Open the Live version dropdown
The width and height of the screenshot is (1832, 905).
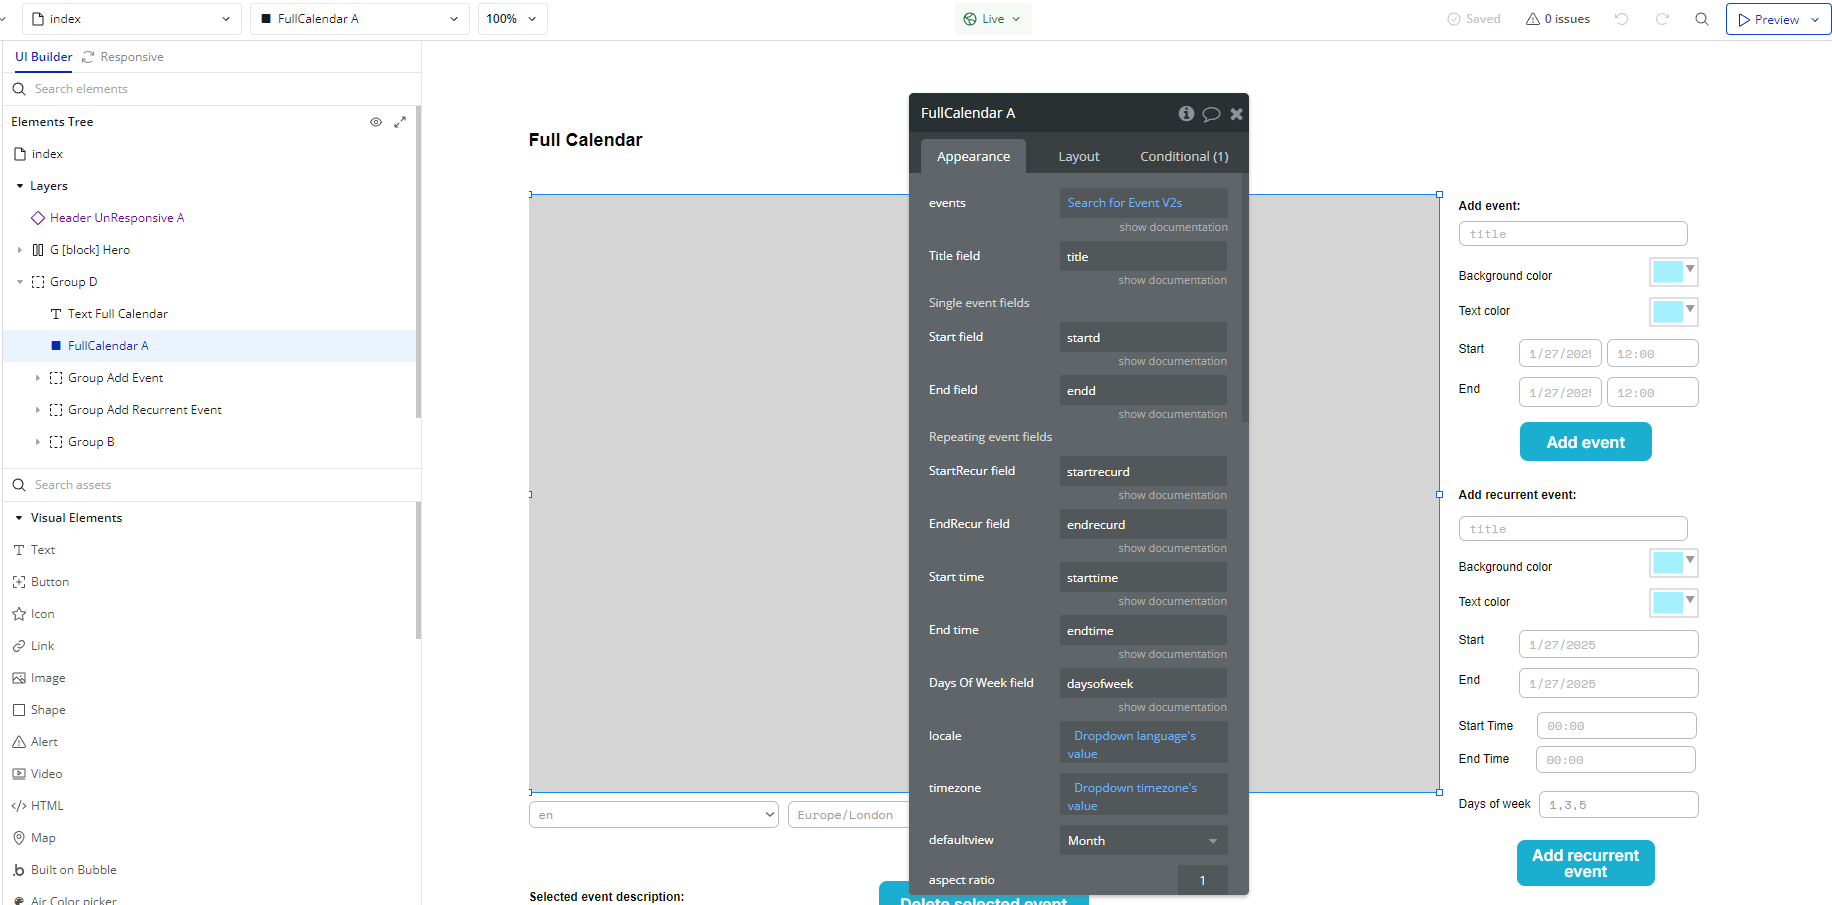992,19
